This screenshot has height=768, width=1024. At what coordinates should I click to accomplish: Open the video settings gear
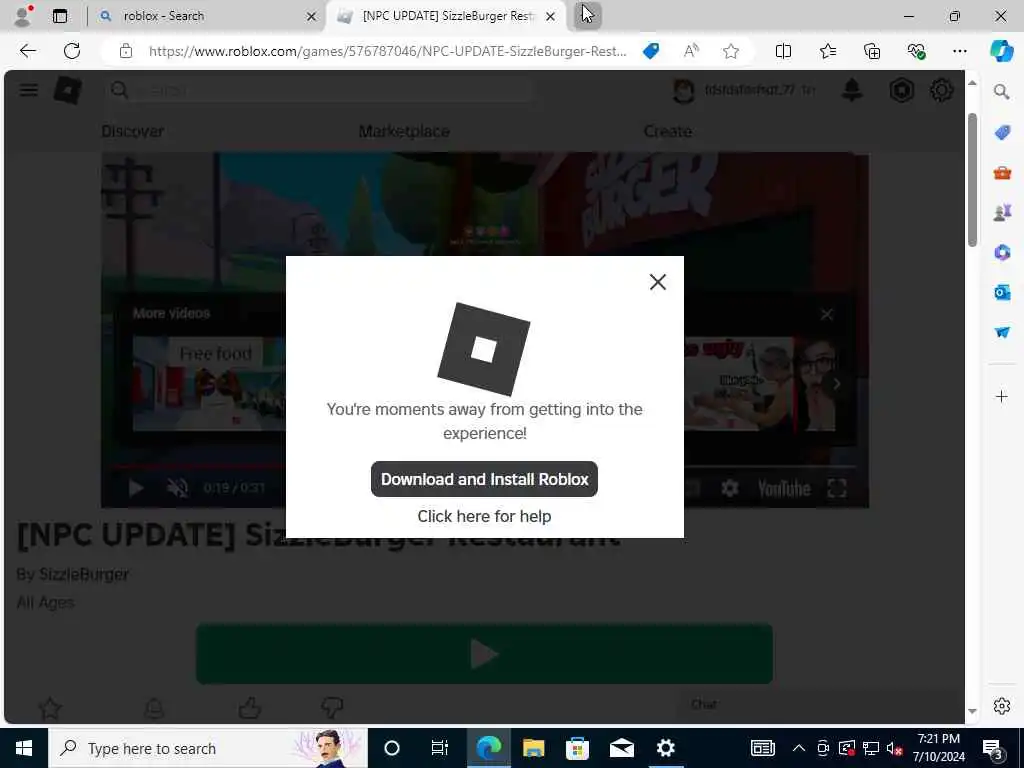click(729, 488)
